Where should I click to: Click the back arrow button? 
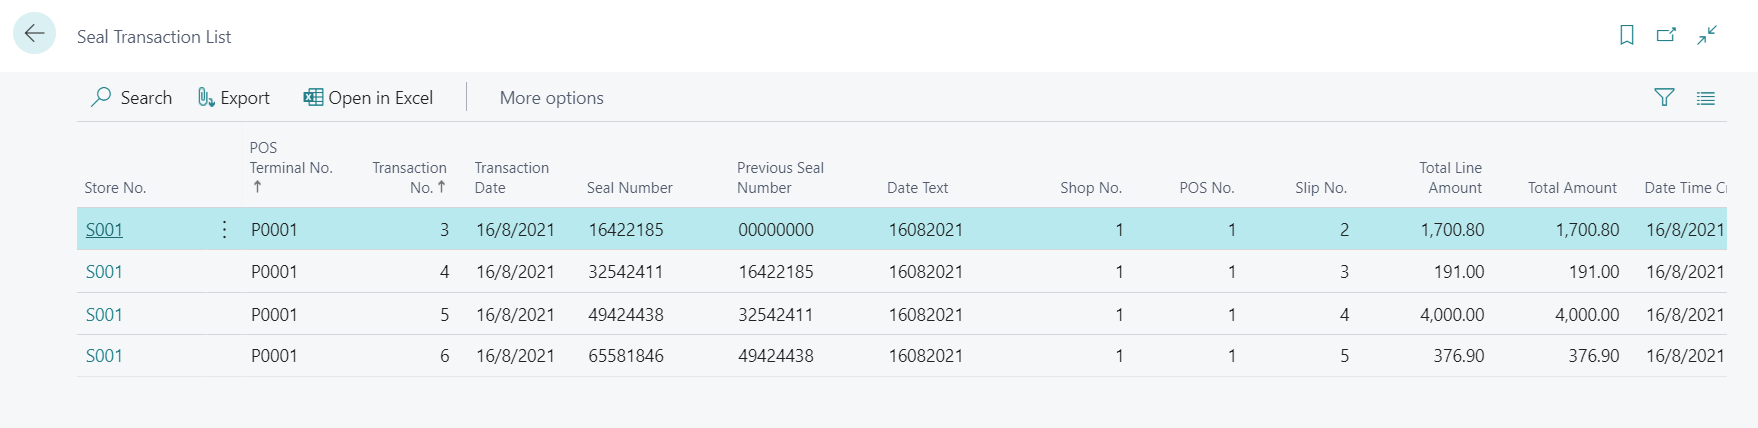pyautogui.click(x=34, y=34)
